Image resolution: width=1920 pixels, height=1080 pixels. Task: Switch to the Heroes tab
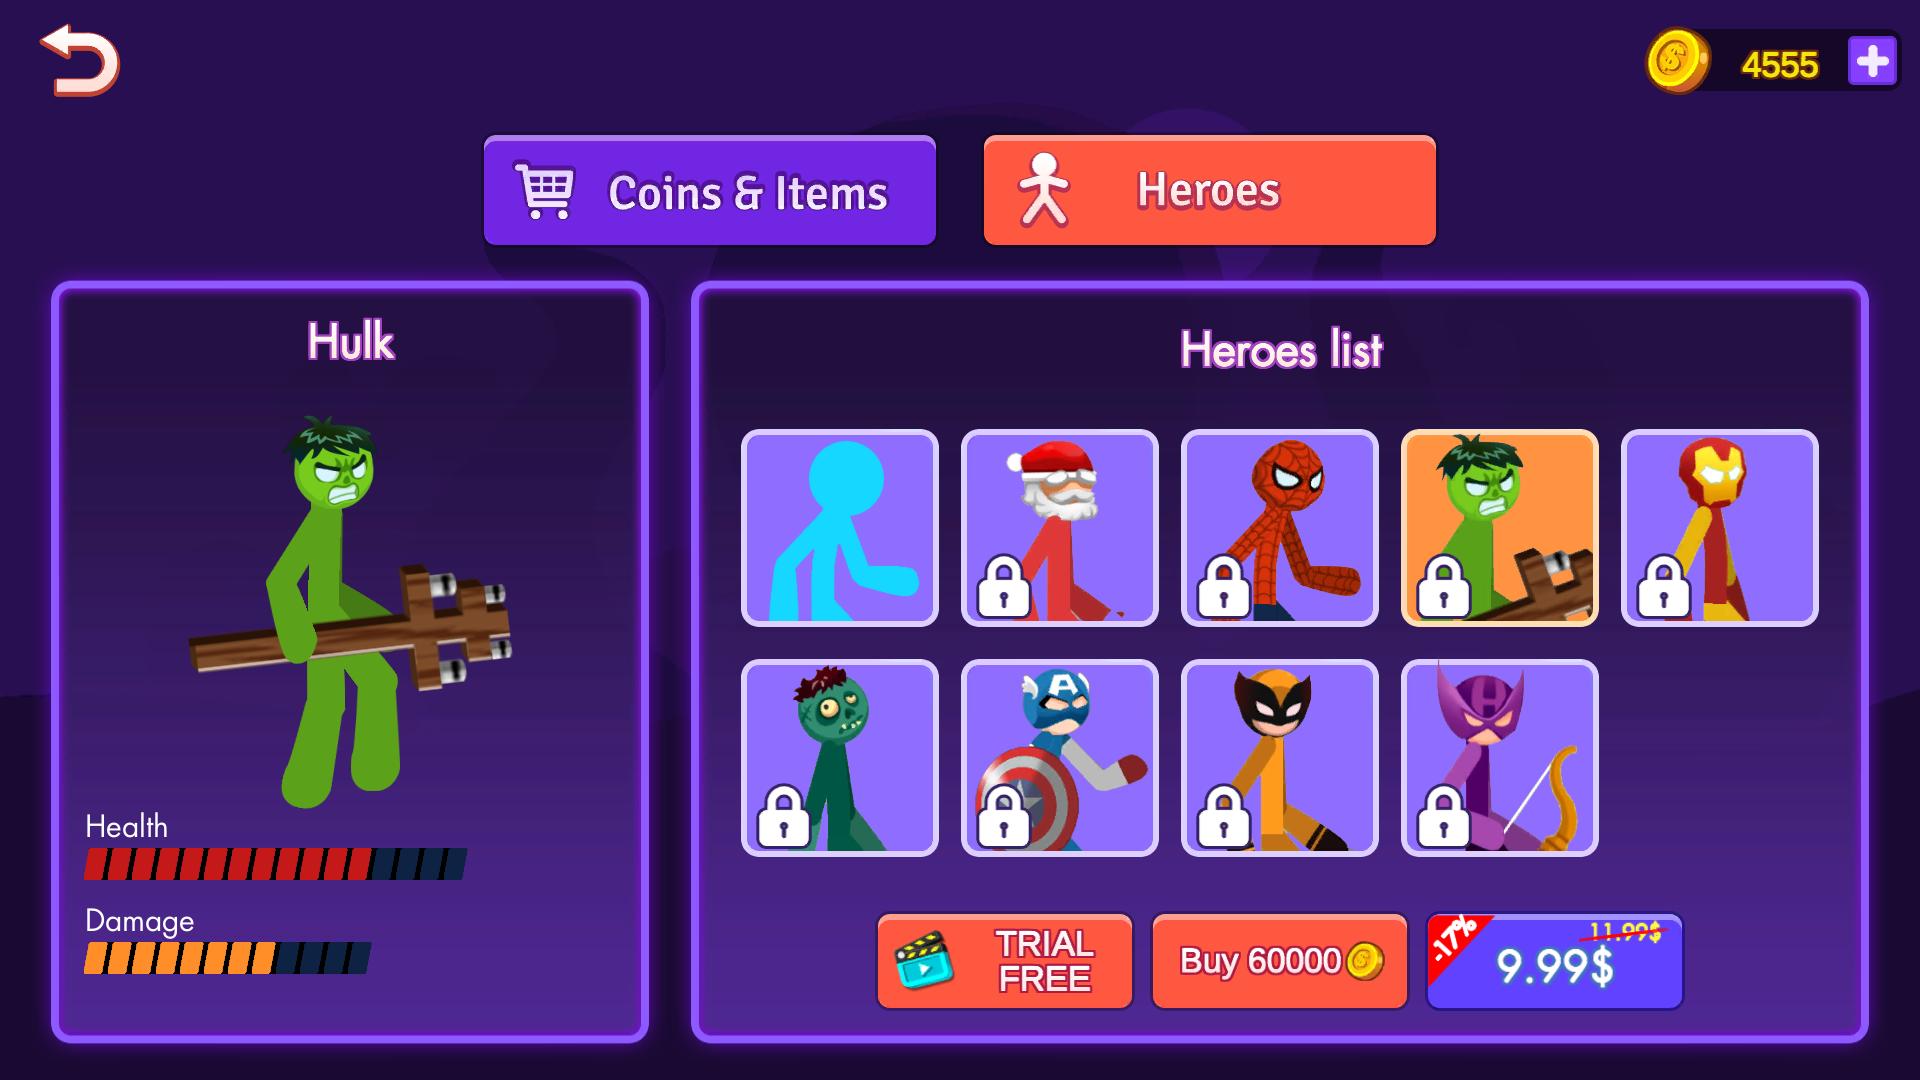1210,191
